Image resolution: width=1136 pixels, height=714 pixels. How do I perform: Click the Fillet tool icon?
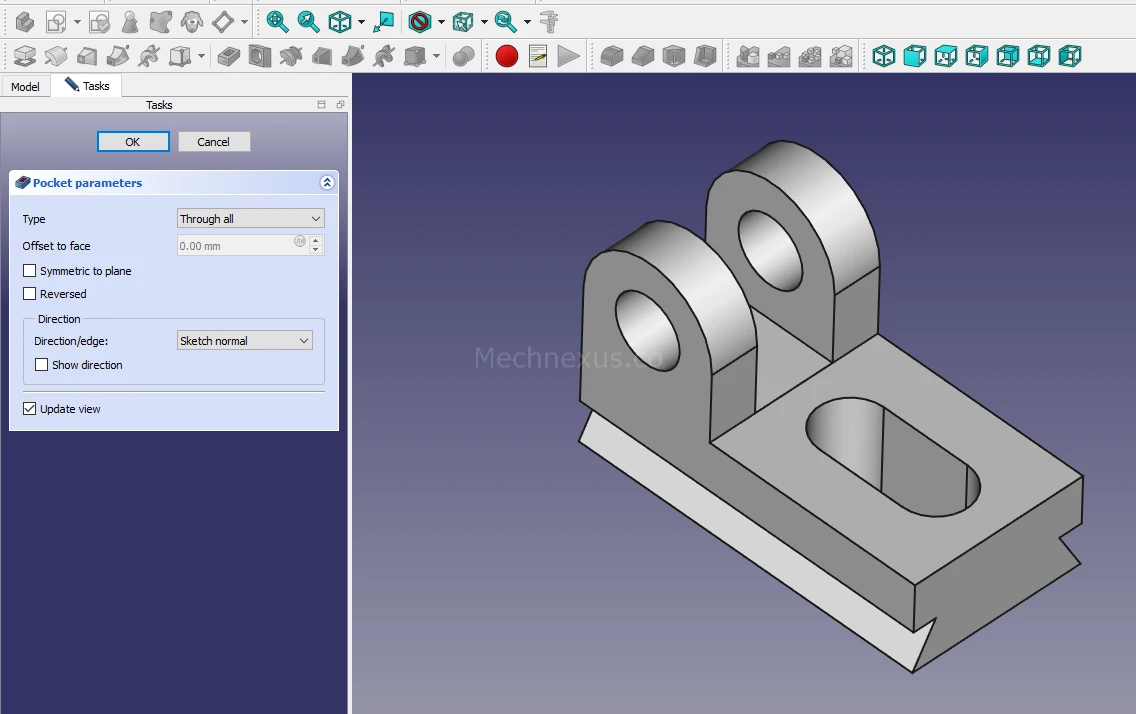coord(611,56)
